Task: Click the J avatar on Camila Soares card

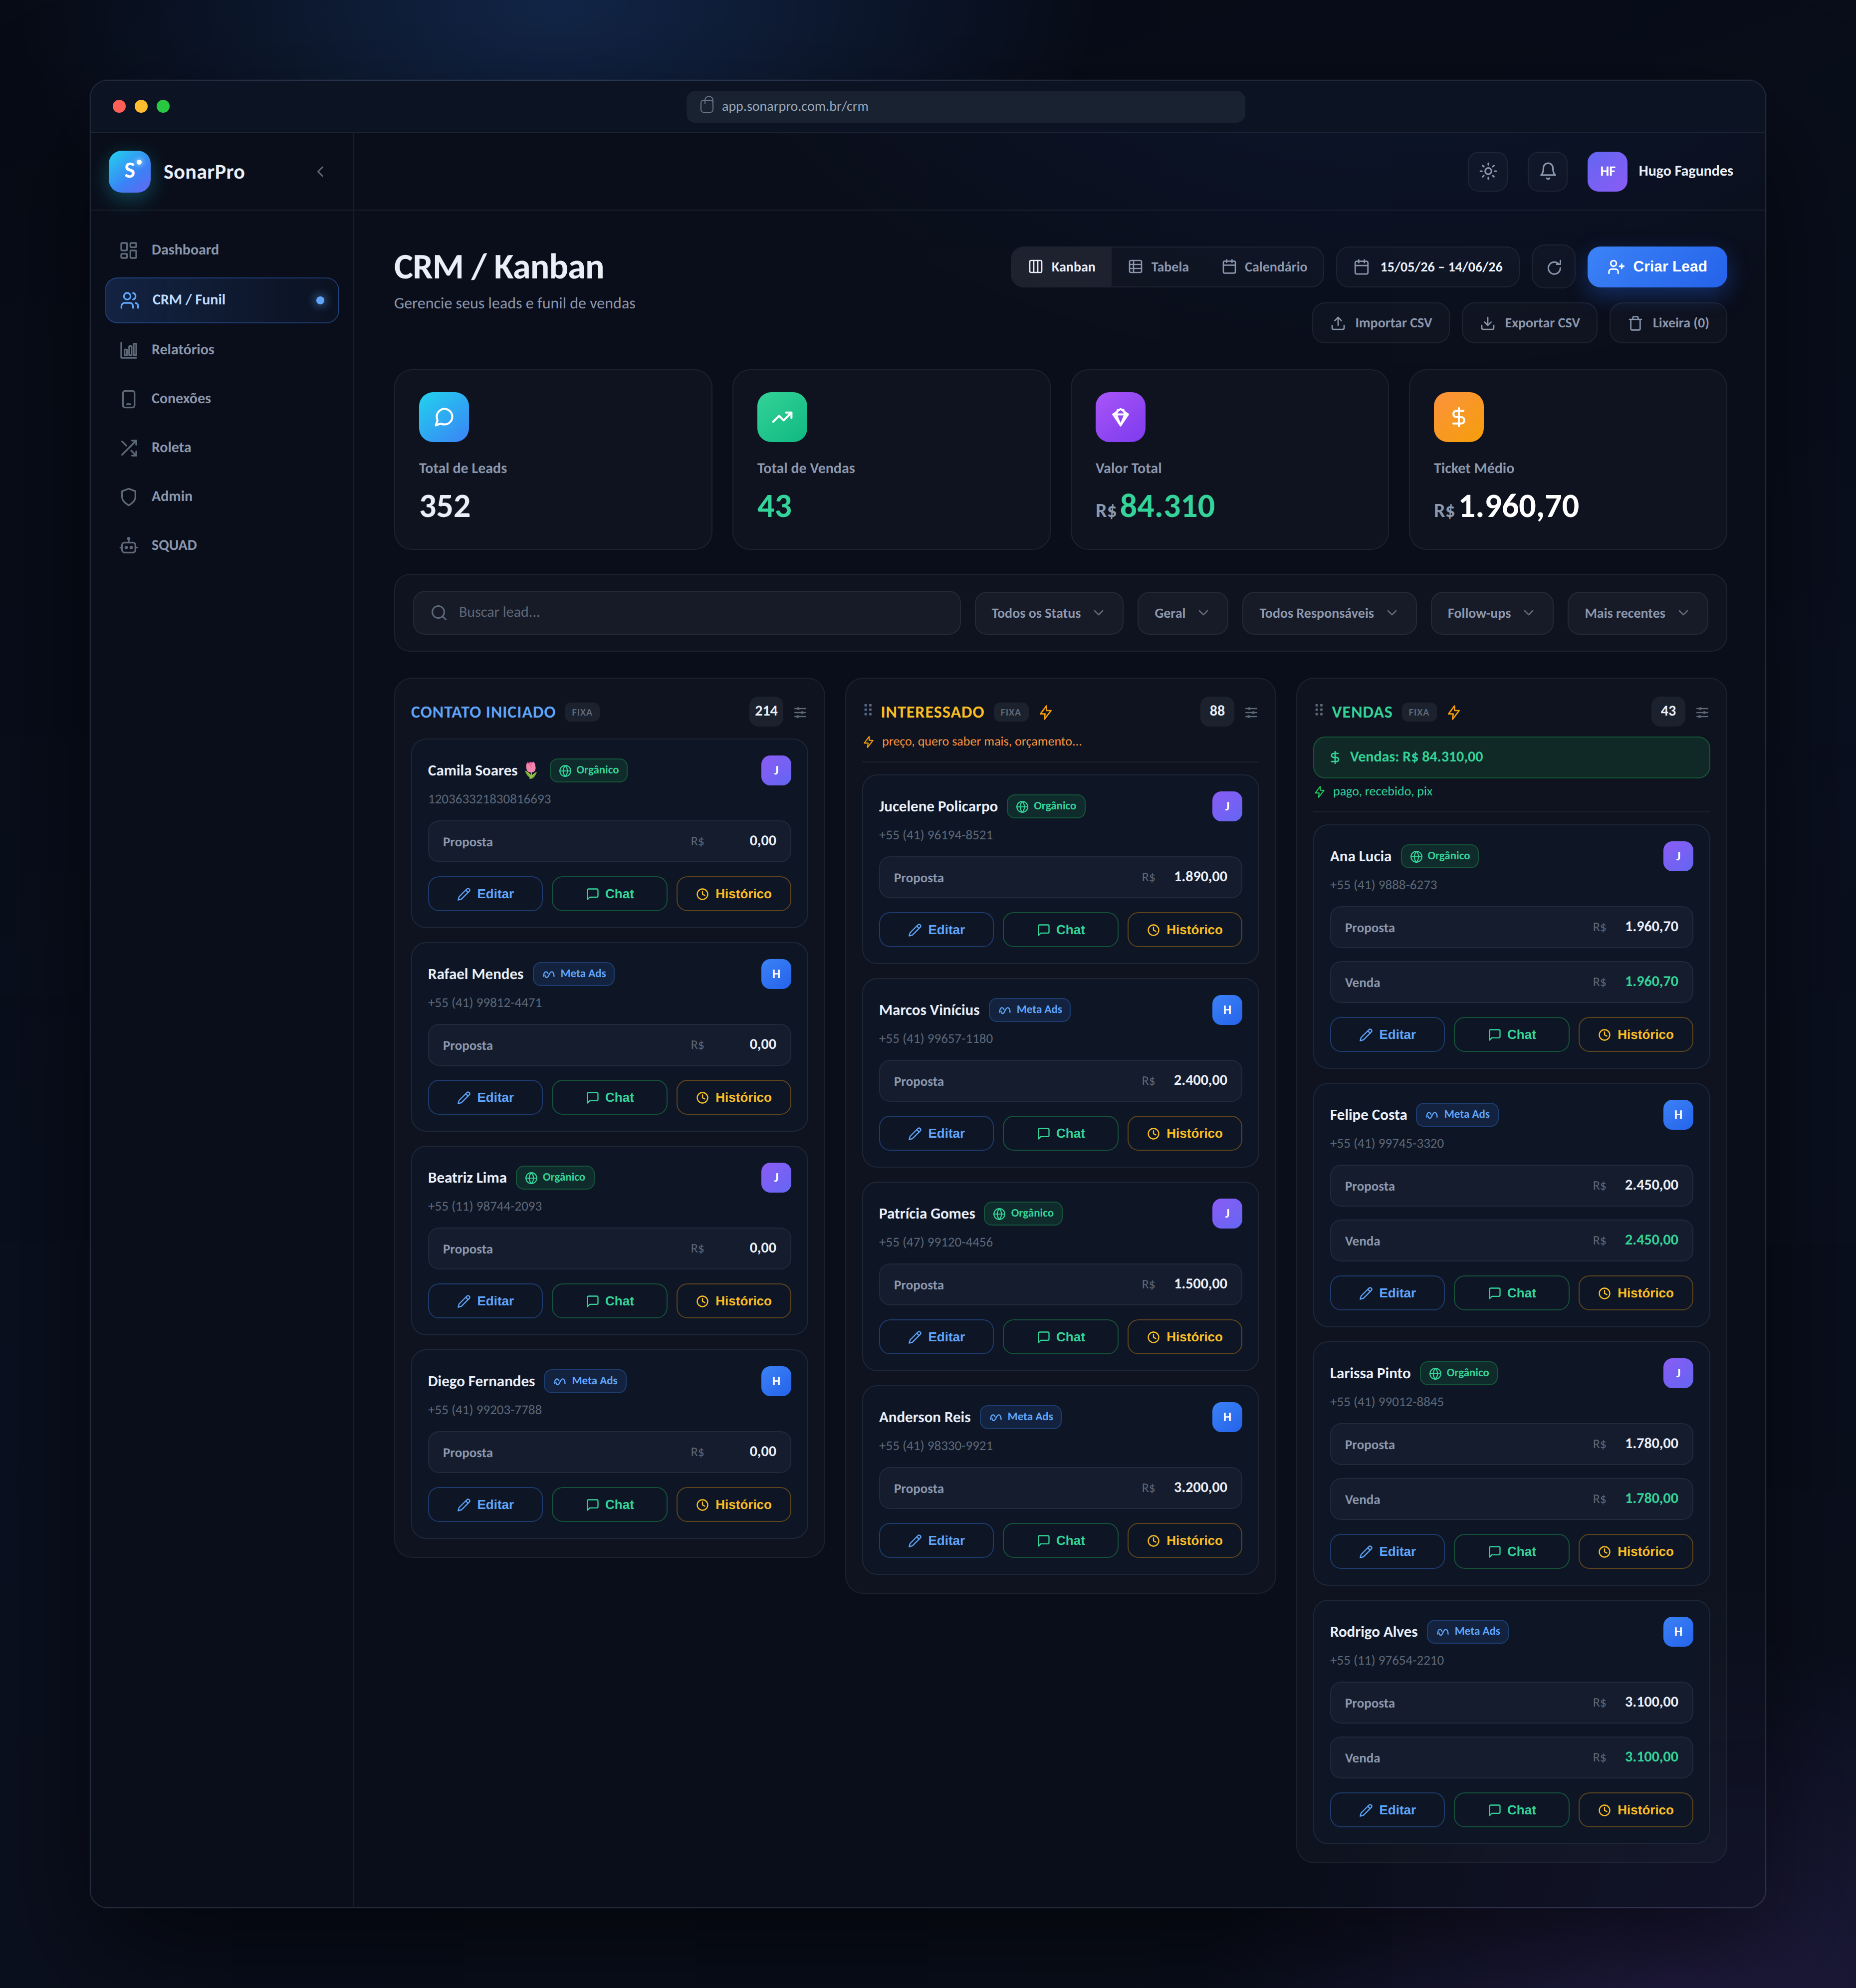Action: click(776, 770)
